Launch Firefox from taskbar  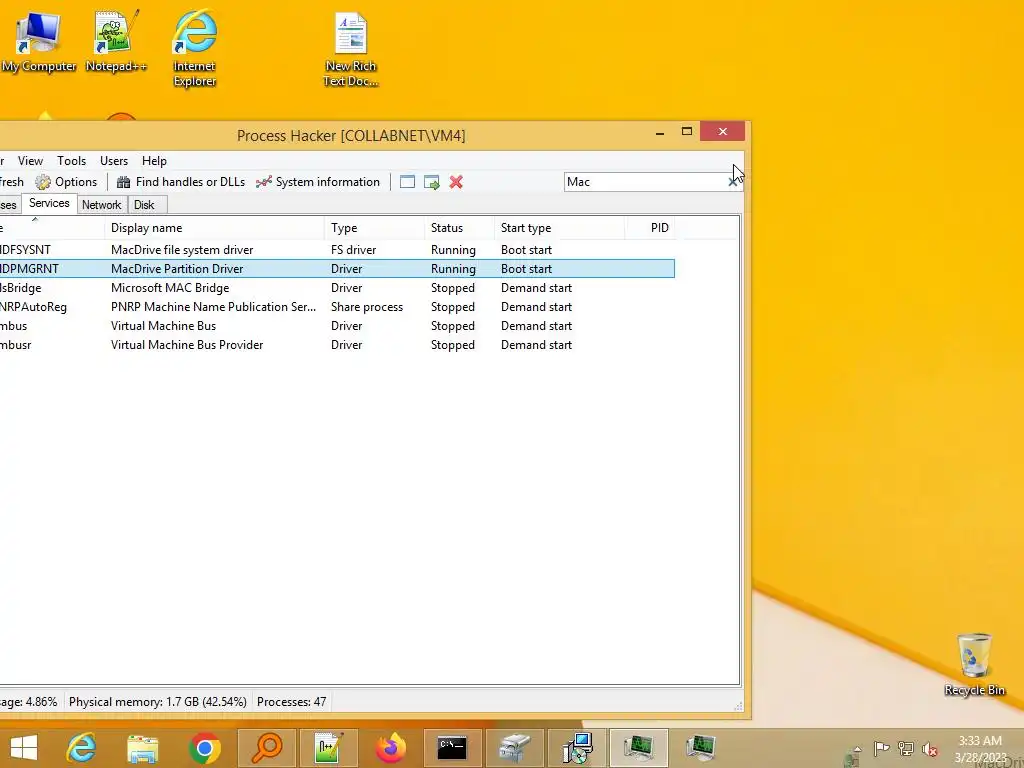pyautogui.click(x=391, y=748)
